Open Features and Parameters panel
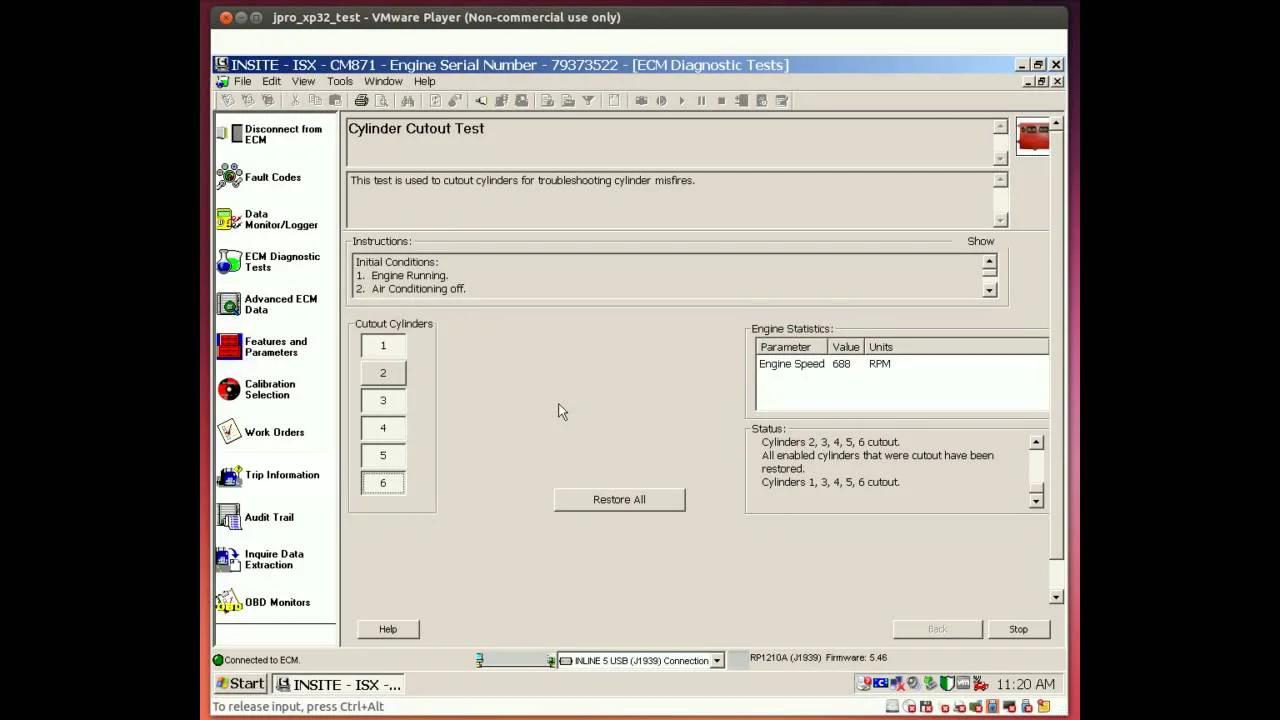The image size is (1280, 720). pyautogui.click(x=275, y=347)
